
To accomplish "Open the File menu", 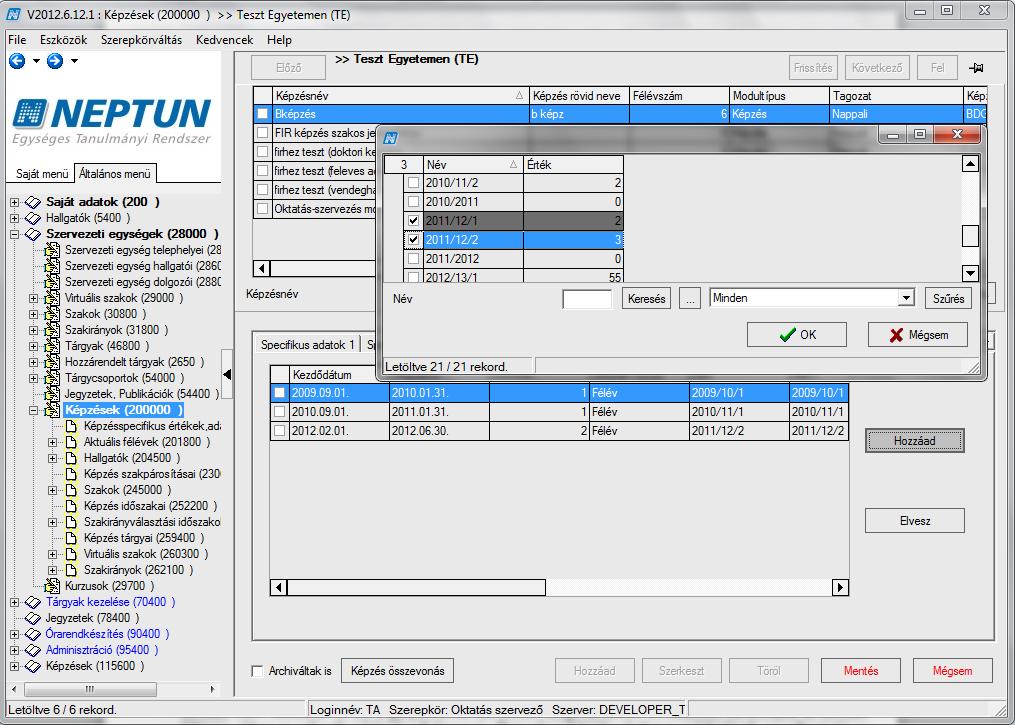I will [17, 40].
